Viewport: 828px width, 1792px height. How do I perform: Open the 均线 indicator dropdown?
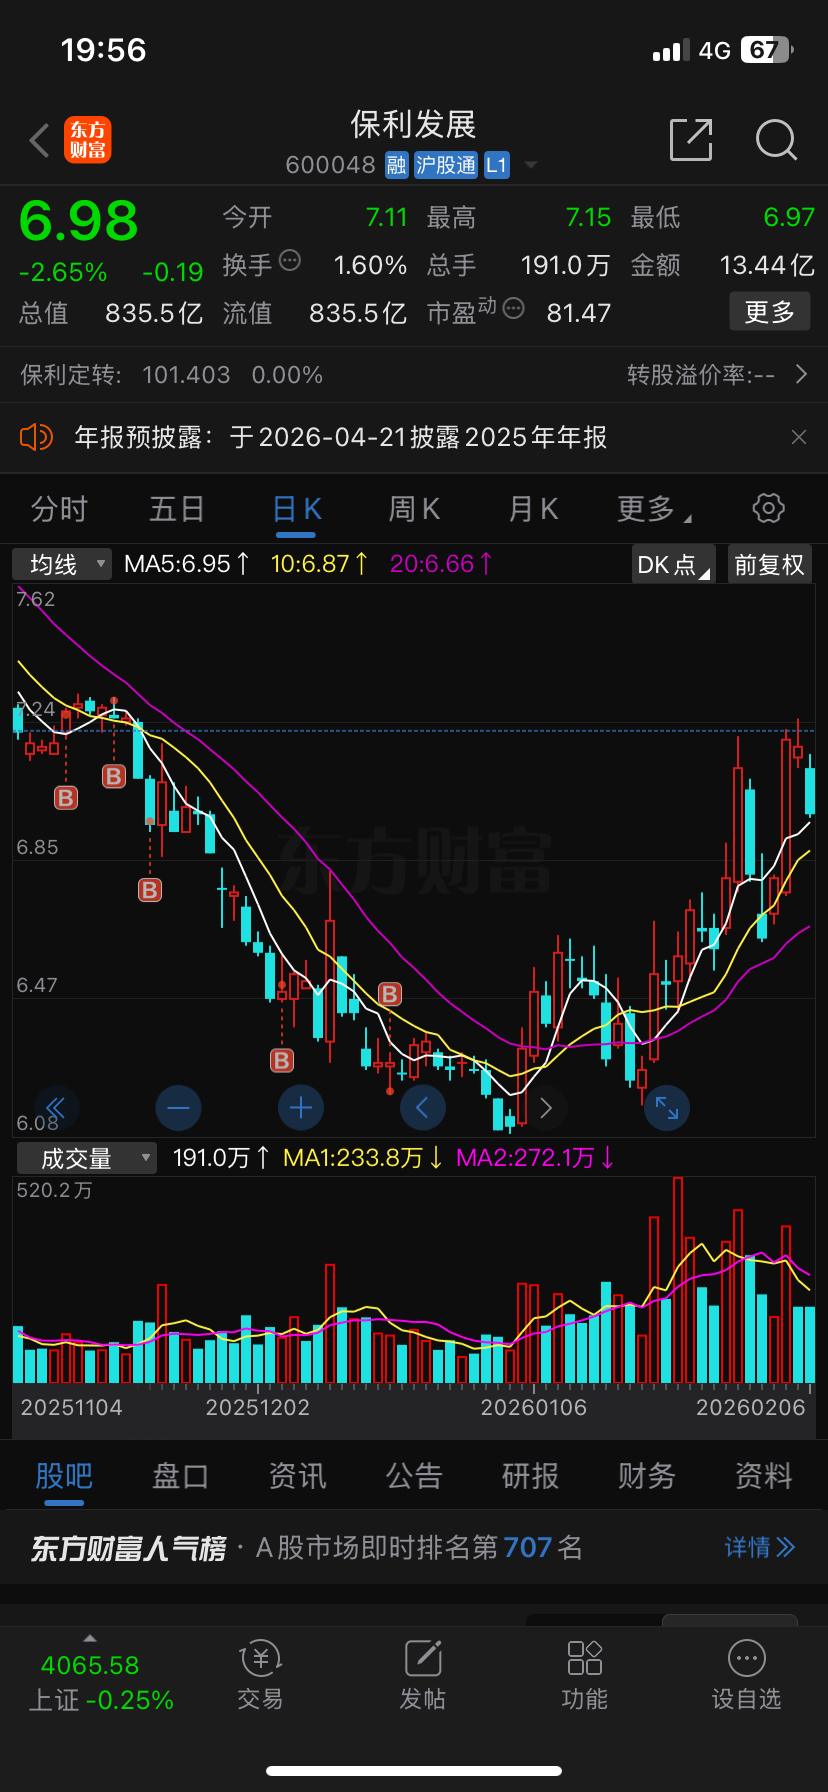62,564
